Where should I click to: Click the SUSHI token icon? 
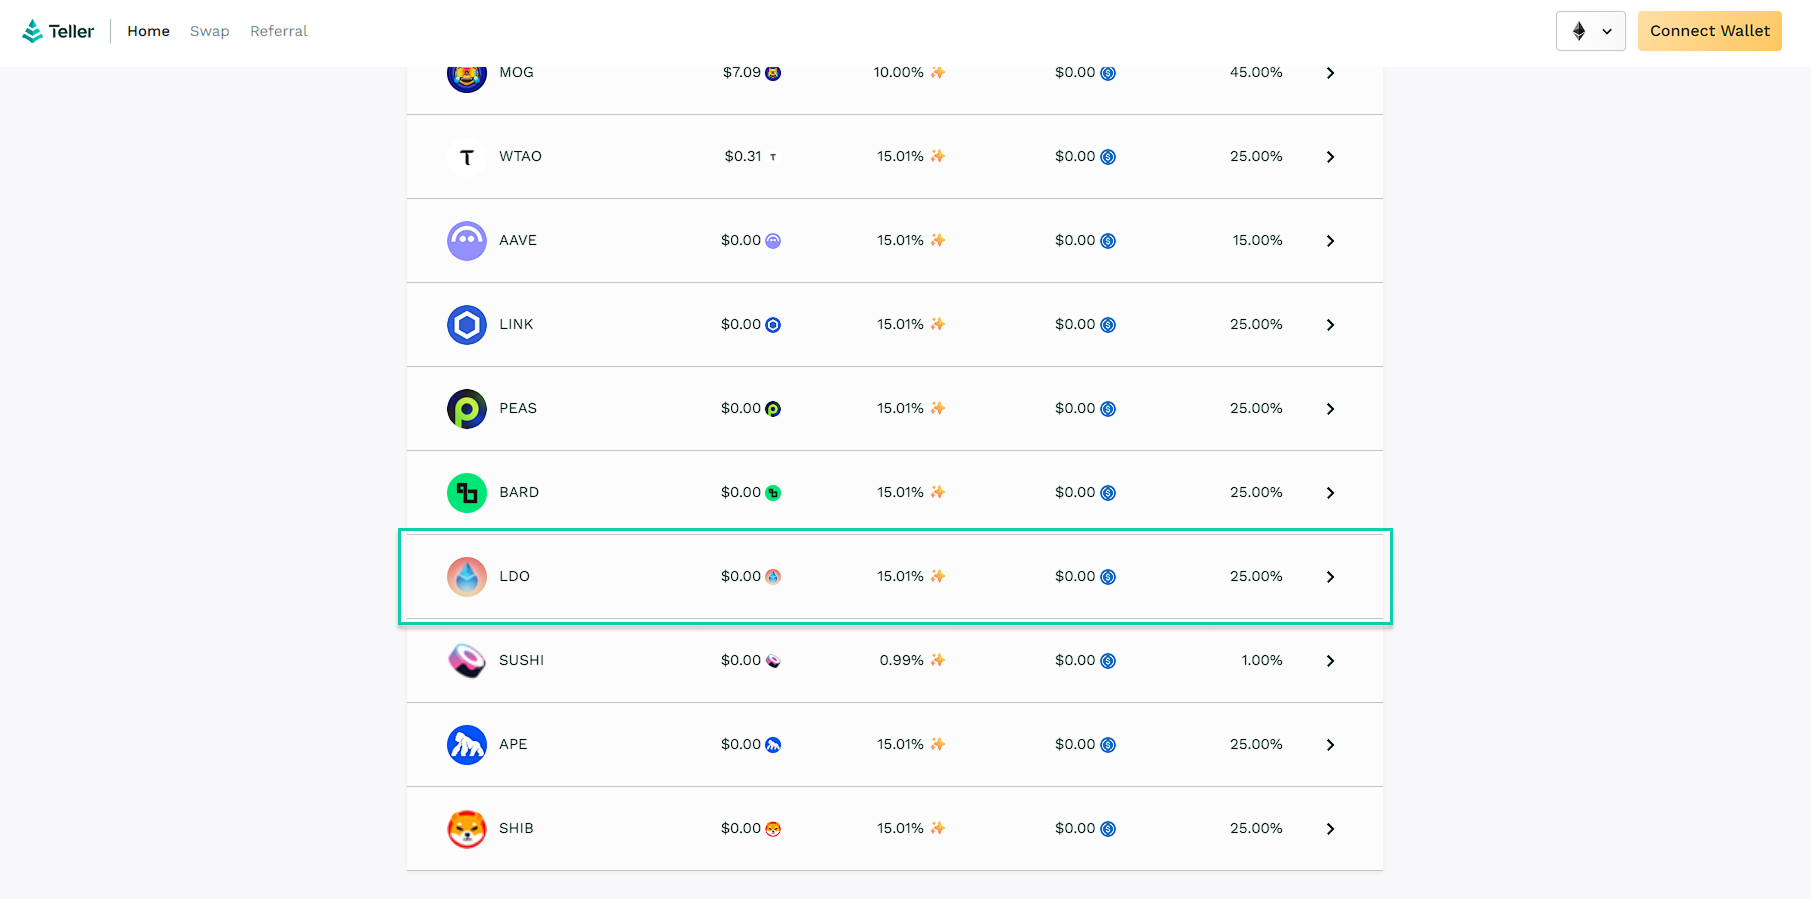[x=466, y=661]
